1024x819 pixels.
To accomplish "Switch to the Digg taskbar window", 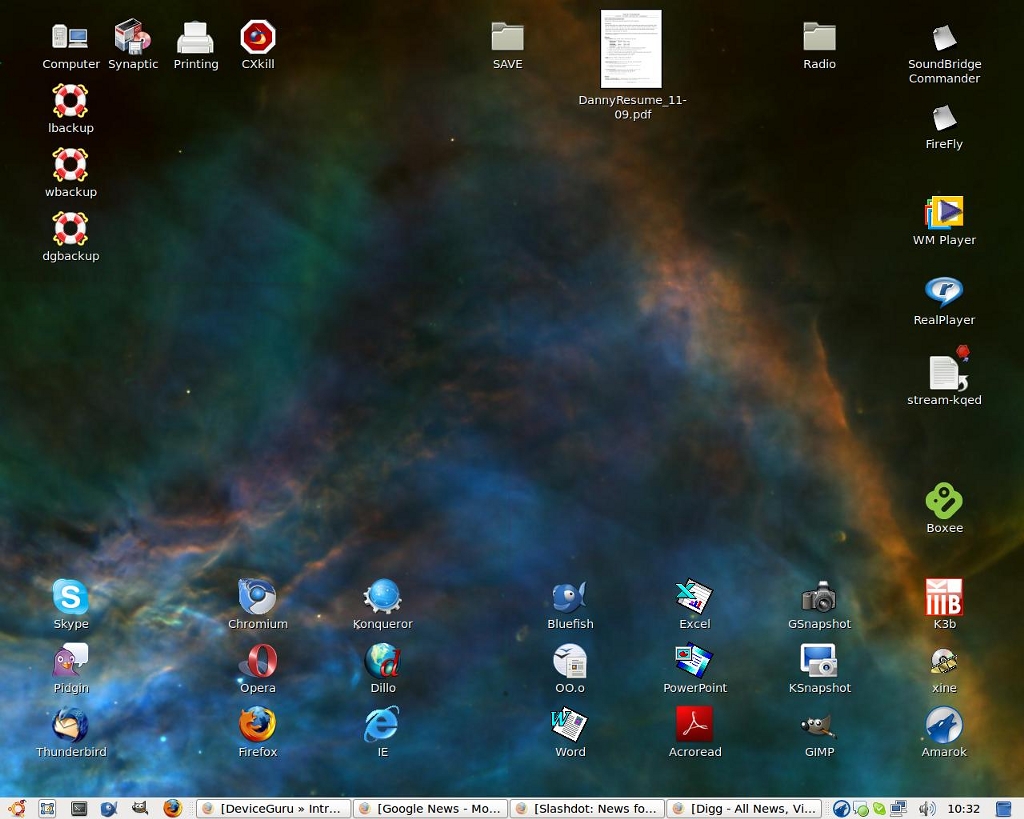I will click(x=744, y=809).
